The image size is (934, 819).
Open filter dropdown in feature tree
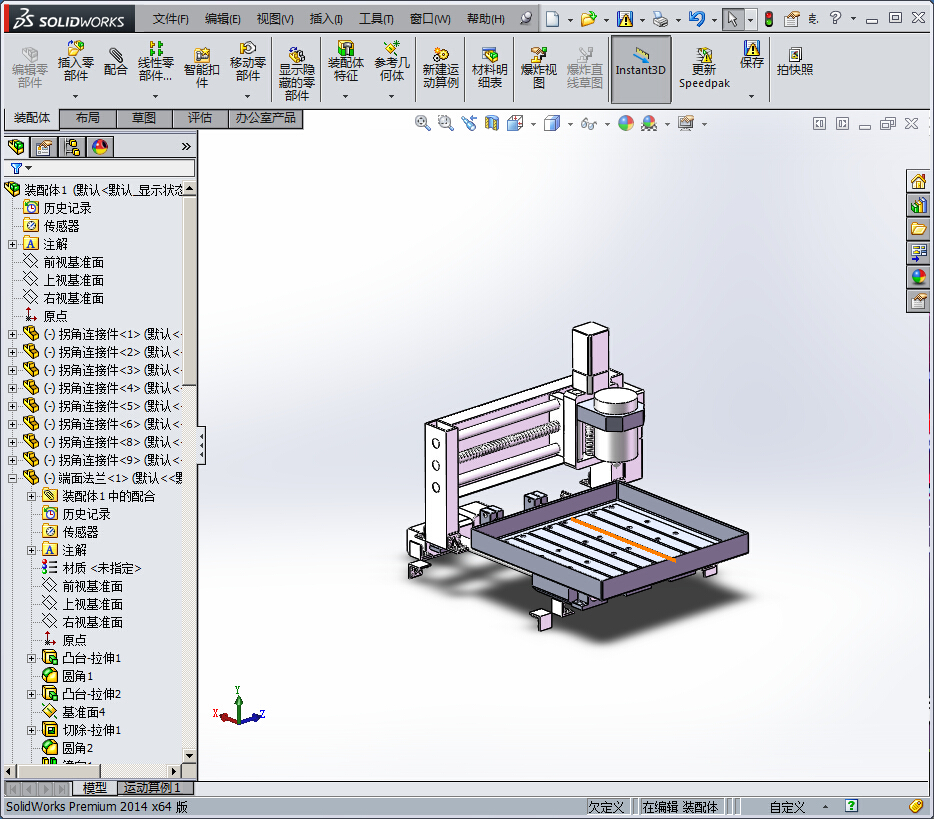click(28, 168)
